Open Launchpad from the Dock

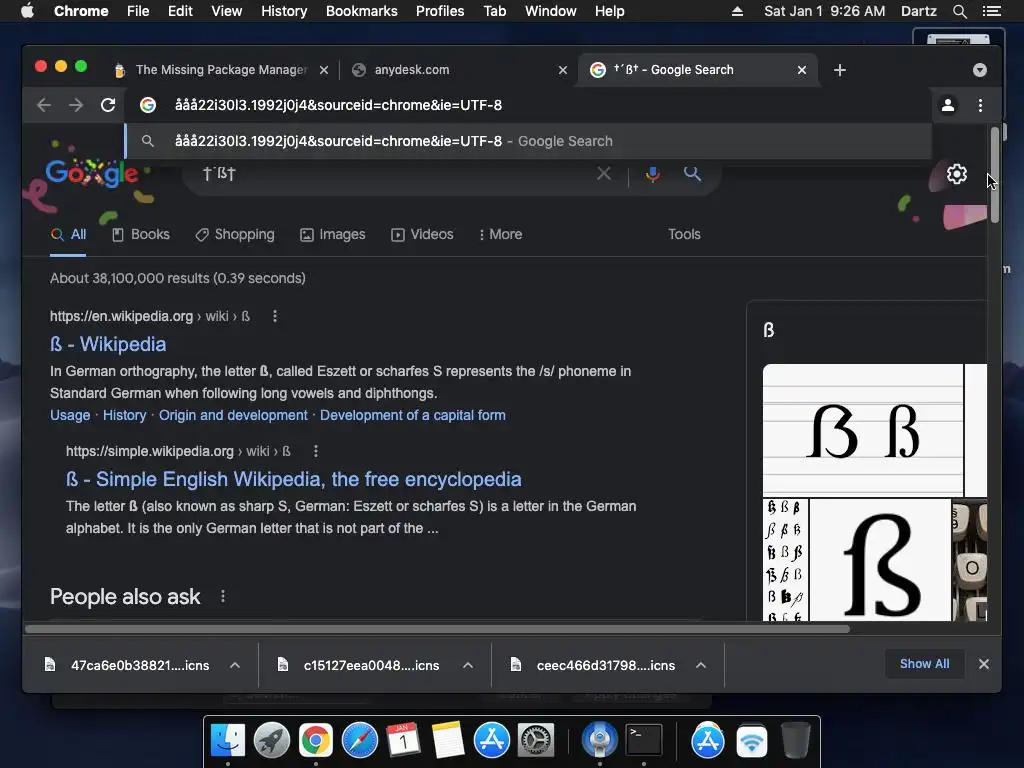click(x=272, y=741)
